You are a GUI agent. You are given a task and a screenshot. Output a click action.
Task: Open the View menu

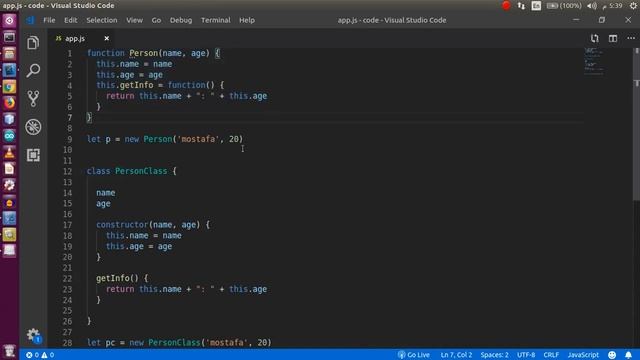tap(134, 20)
